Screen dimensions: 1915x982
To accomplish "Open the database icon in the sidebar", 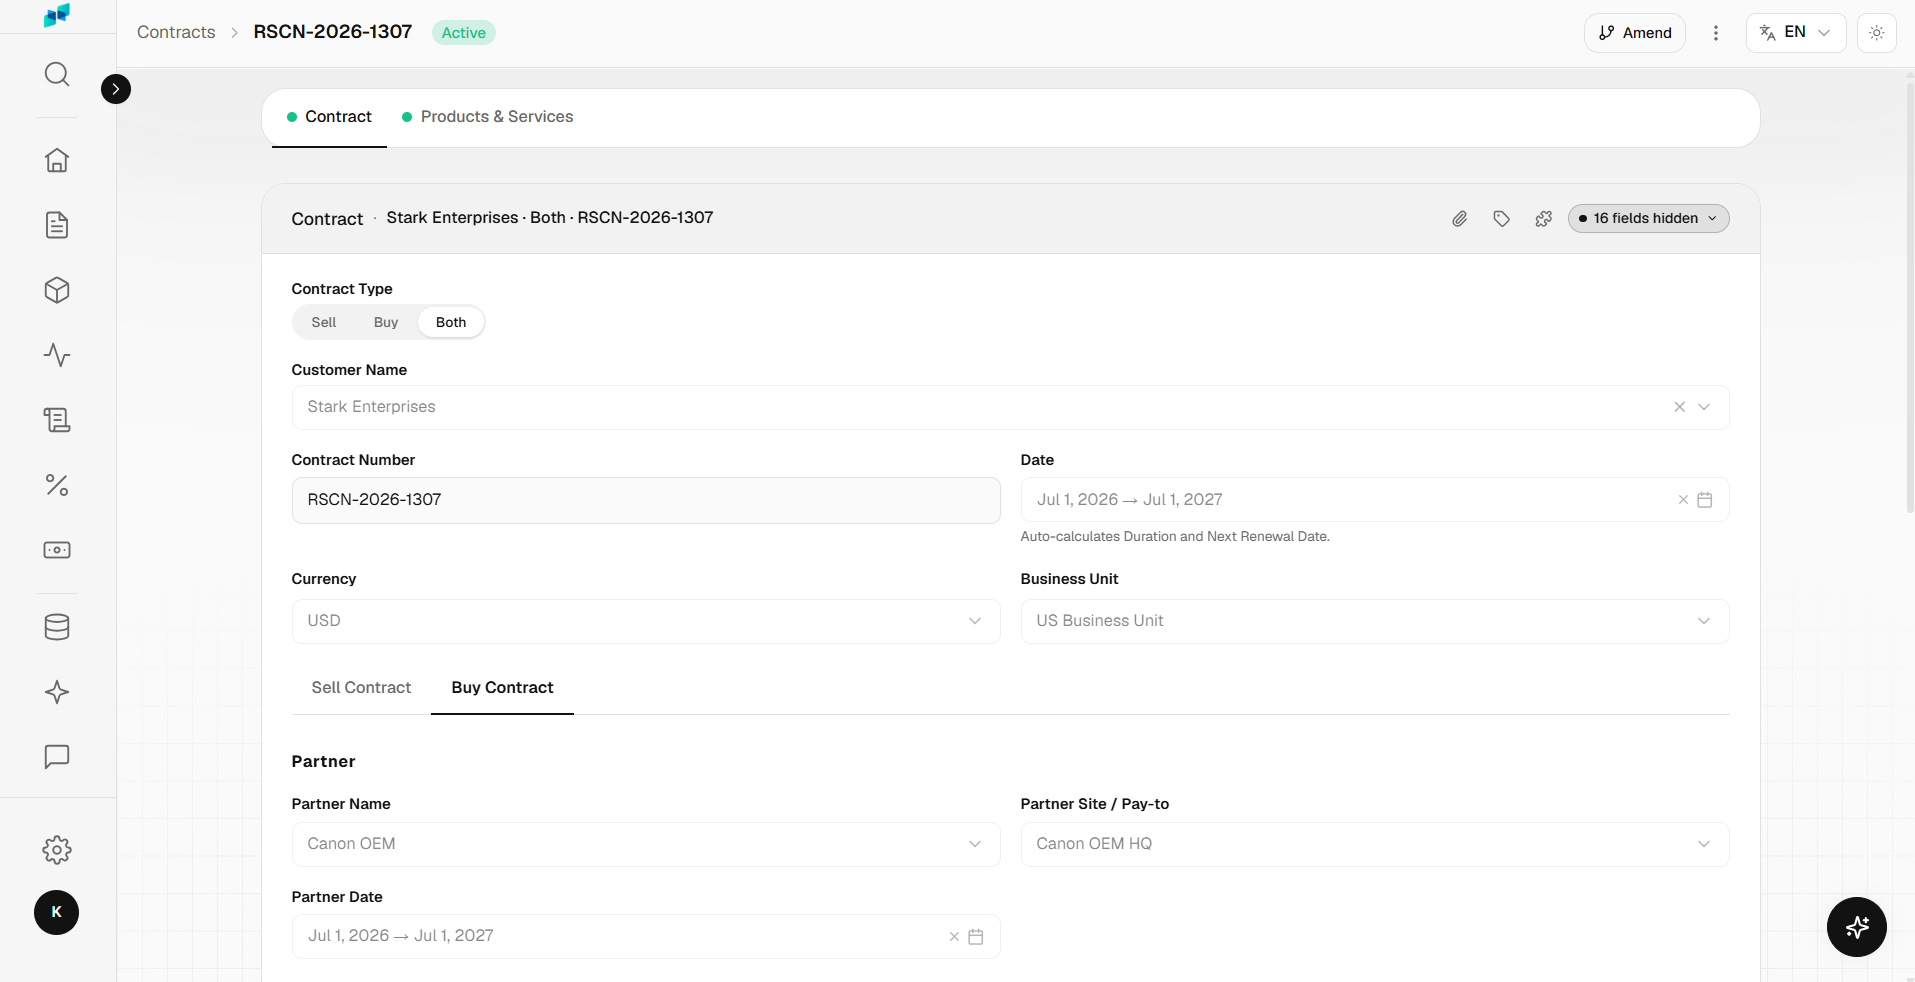I will (57, 627).
